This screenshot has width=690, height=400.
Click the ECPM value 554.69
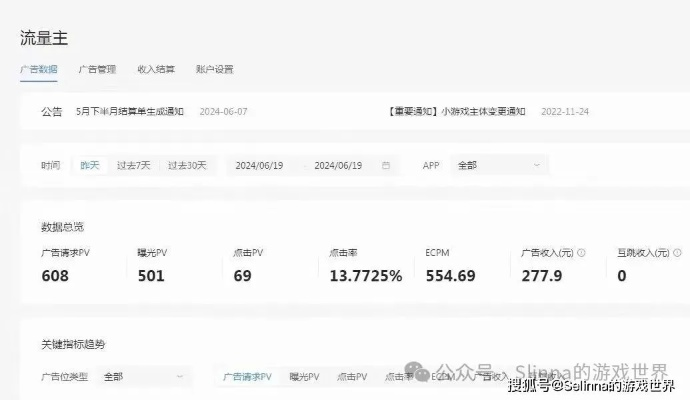pyautogui.click(x=451, y=276)
